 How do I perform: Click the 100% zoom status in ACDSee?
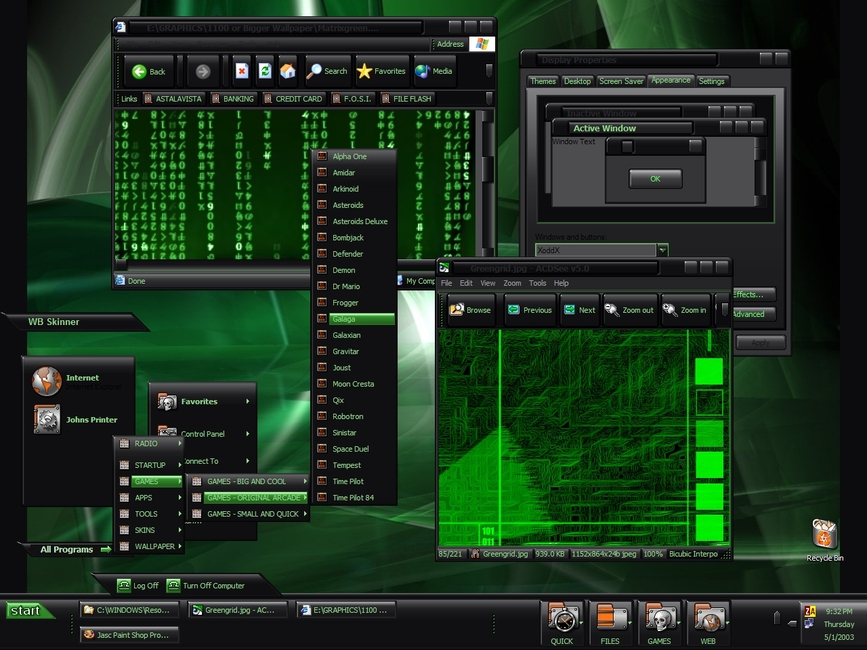click(x=652, y=554)
